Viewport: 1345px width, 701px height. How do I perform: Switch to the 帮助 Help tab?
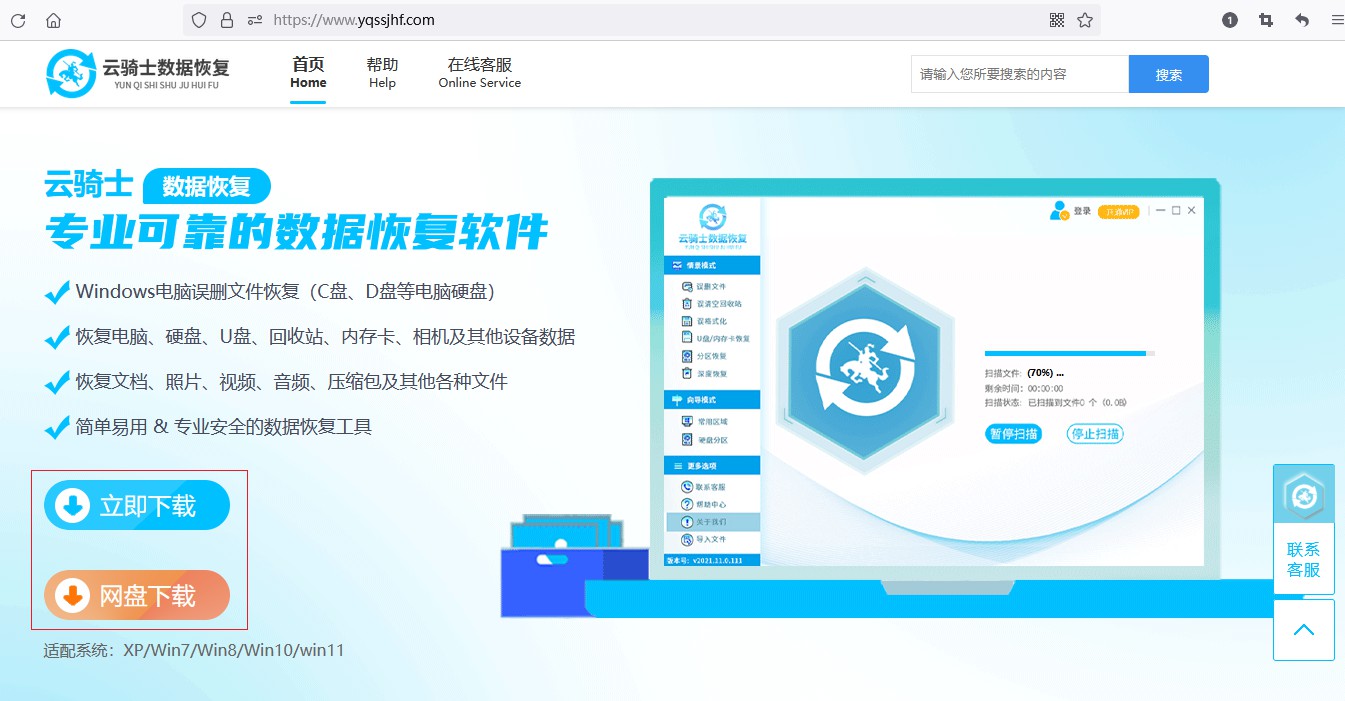pyautogui.click(x=382, y=73)
